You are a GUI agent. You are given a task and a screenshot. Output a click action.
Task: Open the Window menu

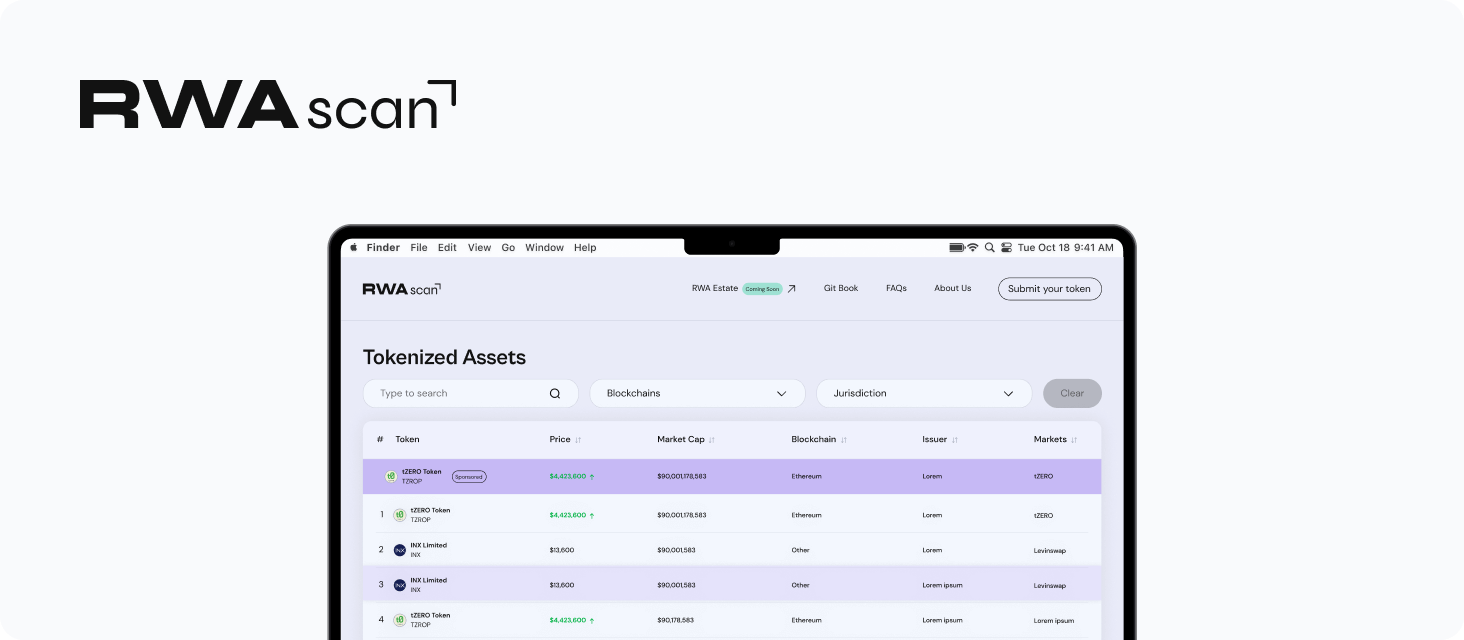pos(545,248)
